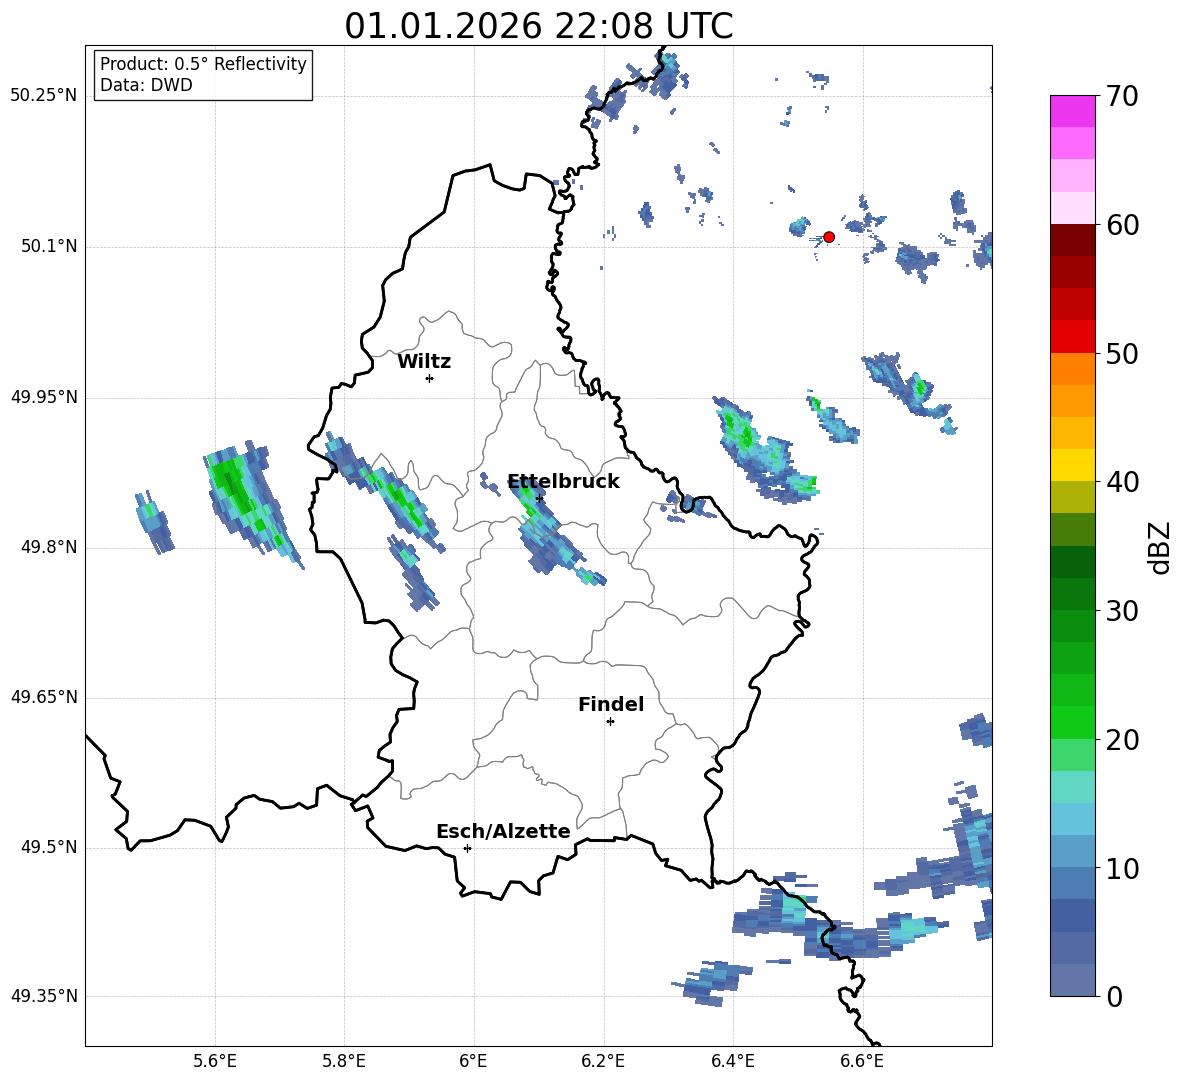Pick the orange colorbar segment below 50

[1072, 368]
